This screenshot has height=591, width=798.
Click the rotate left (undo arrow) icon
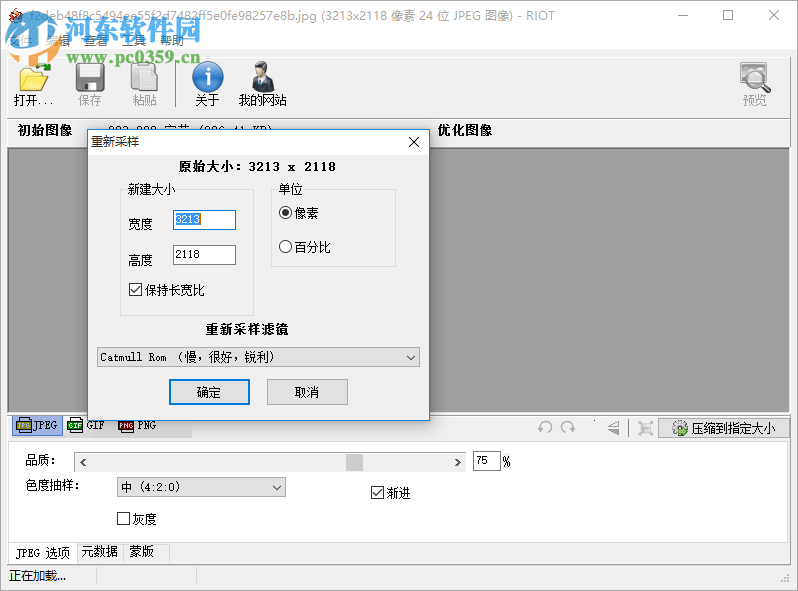pos(545,428)
